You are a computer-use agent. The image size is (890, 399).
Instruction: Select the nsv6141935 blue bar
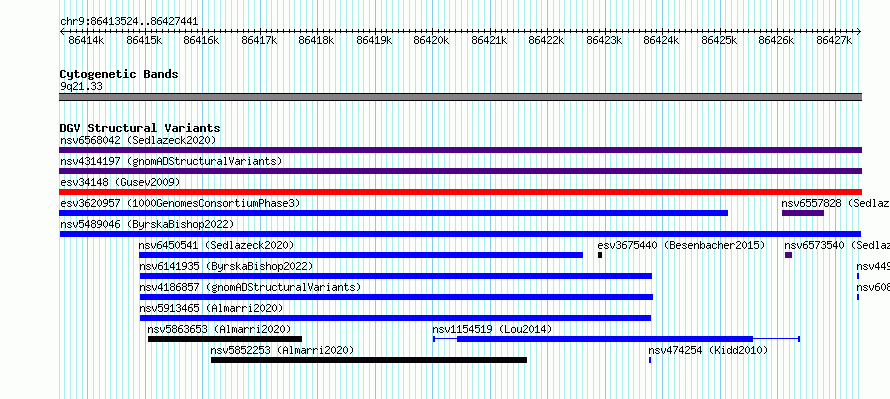coord(396,276)
